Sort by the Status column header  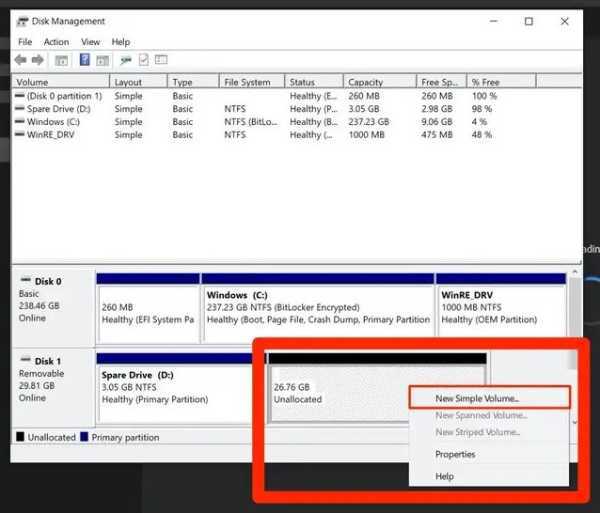(314, 82)
